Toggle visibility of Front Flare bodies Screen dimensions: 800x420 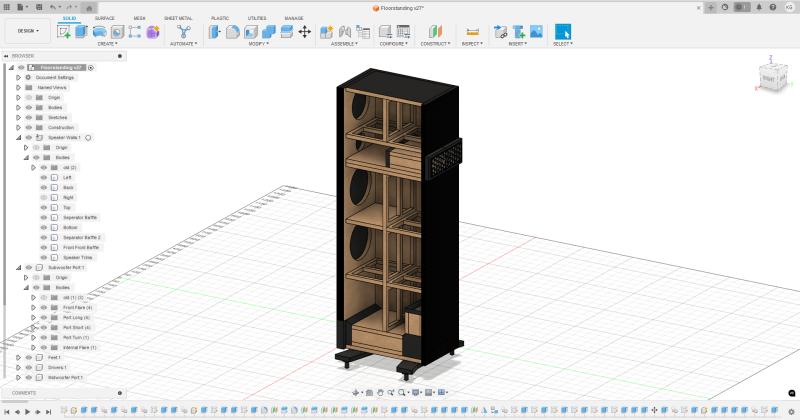44,307
